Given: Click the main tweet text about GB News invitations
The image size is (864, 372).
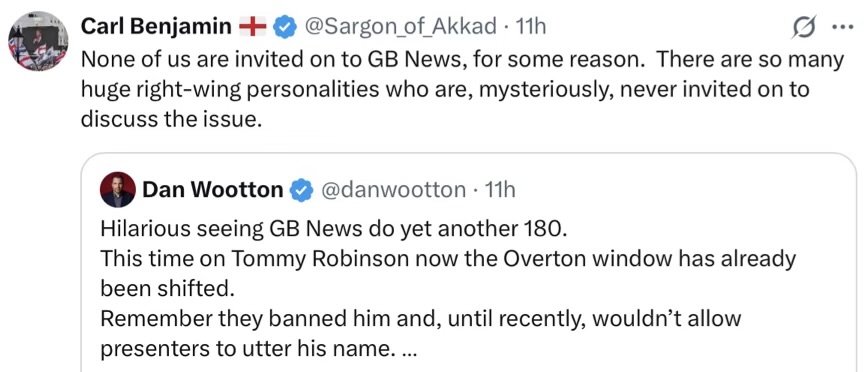Looking at the screenshot, I should coord(462,88).
